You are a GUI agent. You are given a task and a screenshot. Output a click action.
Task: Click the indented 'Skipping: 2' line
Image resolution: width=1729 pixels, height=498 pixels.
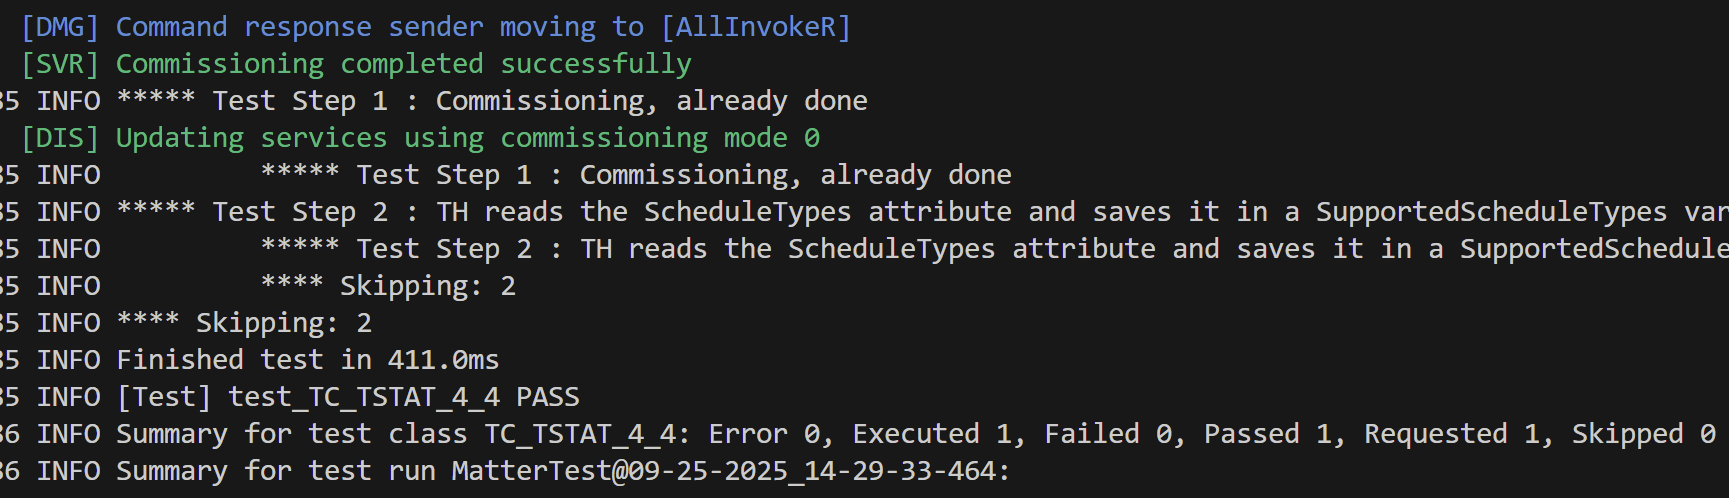click(427, 286)
